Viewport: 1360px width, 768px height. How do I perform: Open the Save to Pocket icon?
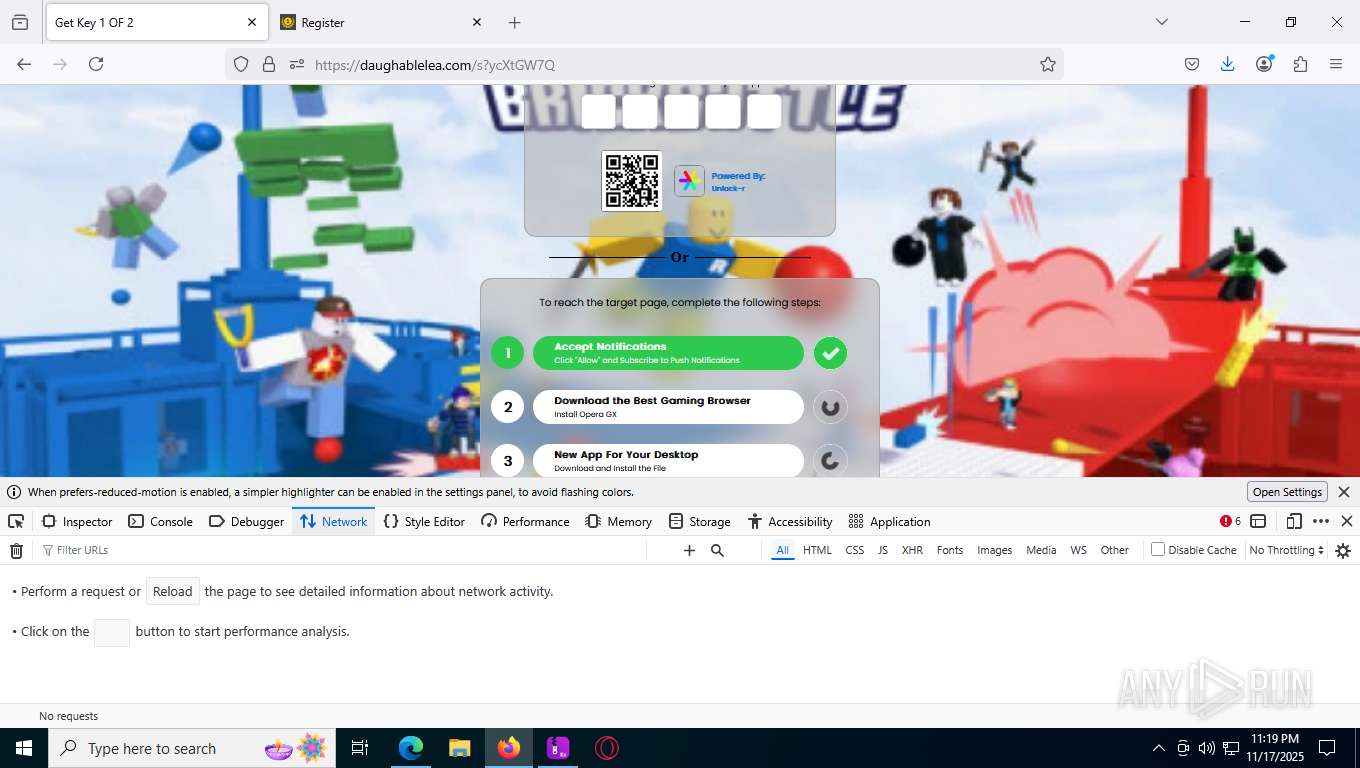(1192, 64)
